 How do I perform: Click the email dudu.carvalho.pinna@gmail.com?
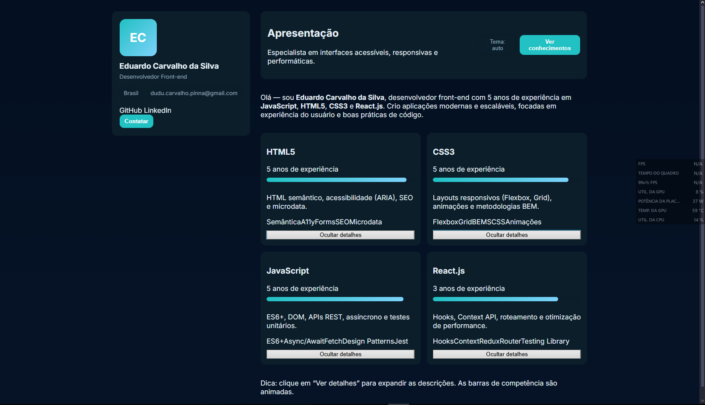pos(194,93)
